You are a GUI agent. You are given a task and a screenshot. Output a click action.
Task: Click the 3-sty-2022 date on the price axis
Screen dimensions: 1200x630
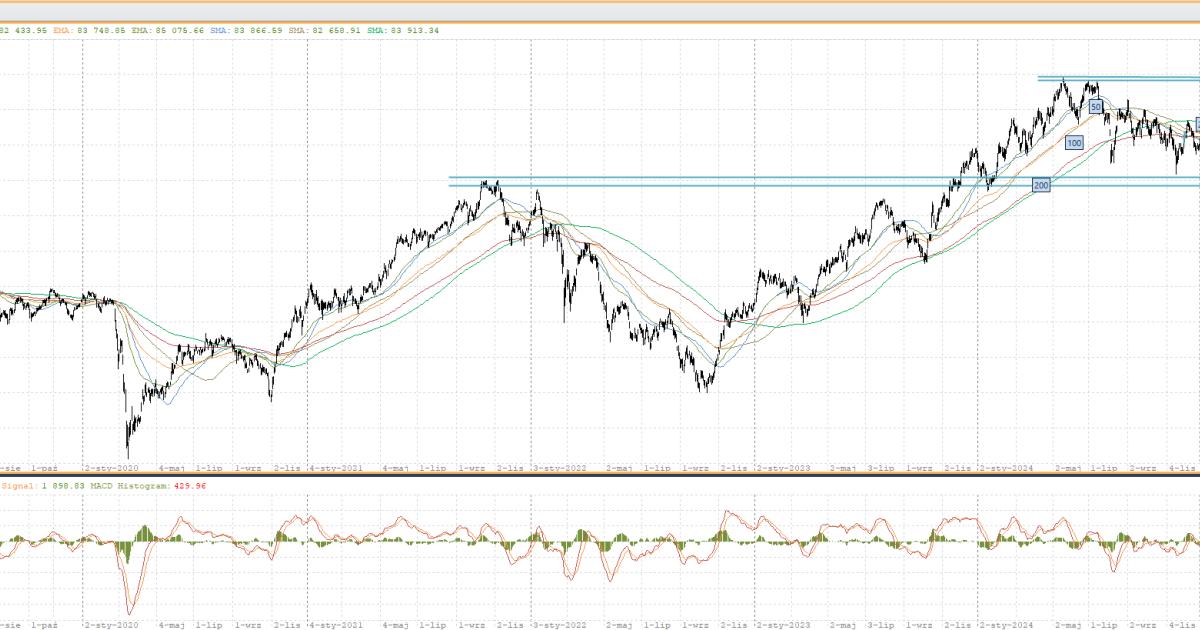pos(559,467)
